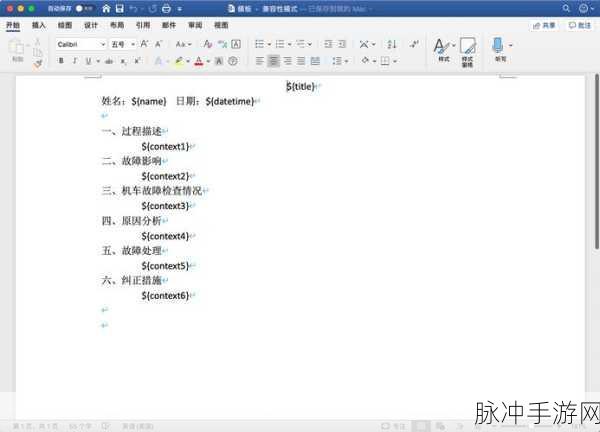Screen dimensions: 600x432
Task: Undo the last action
Action: pos(134,8)
